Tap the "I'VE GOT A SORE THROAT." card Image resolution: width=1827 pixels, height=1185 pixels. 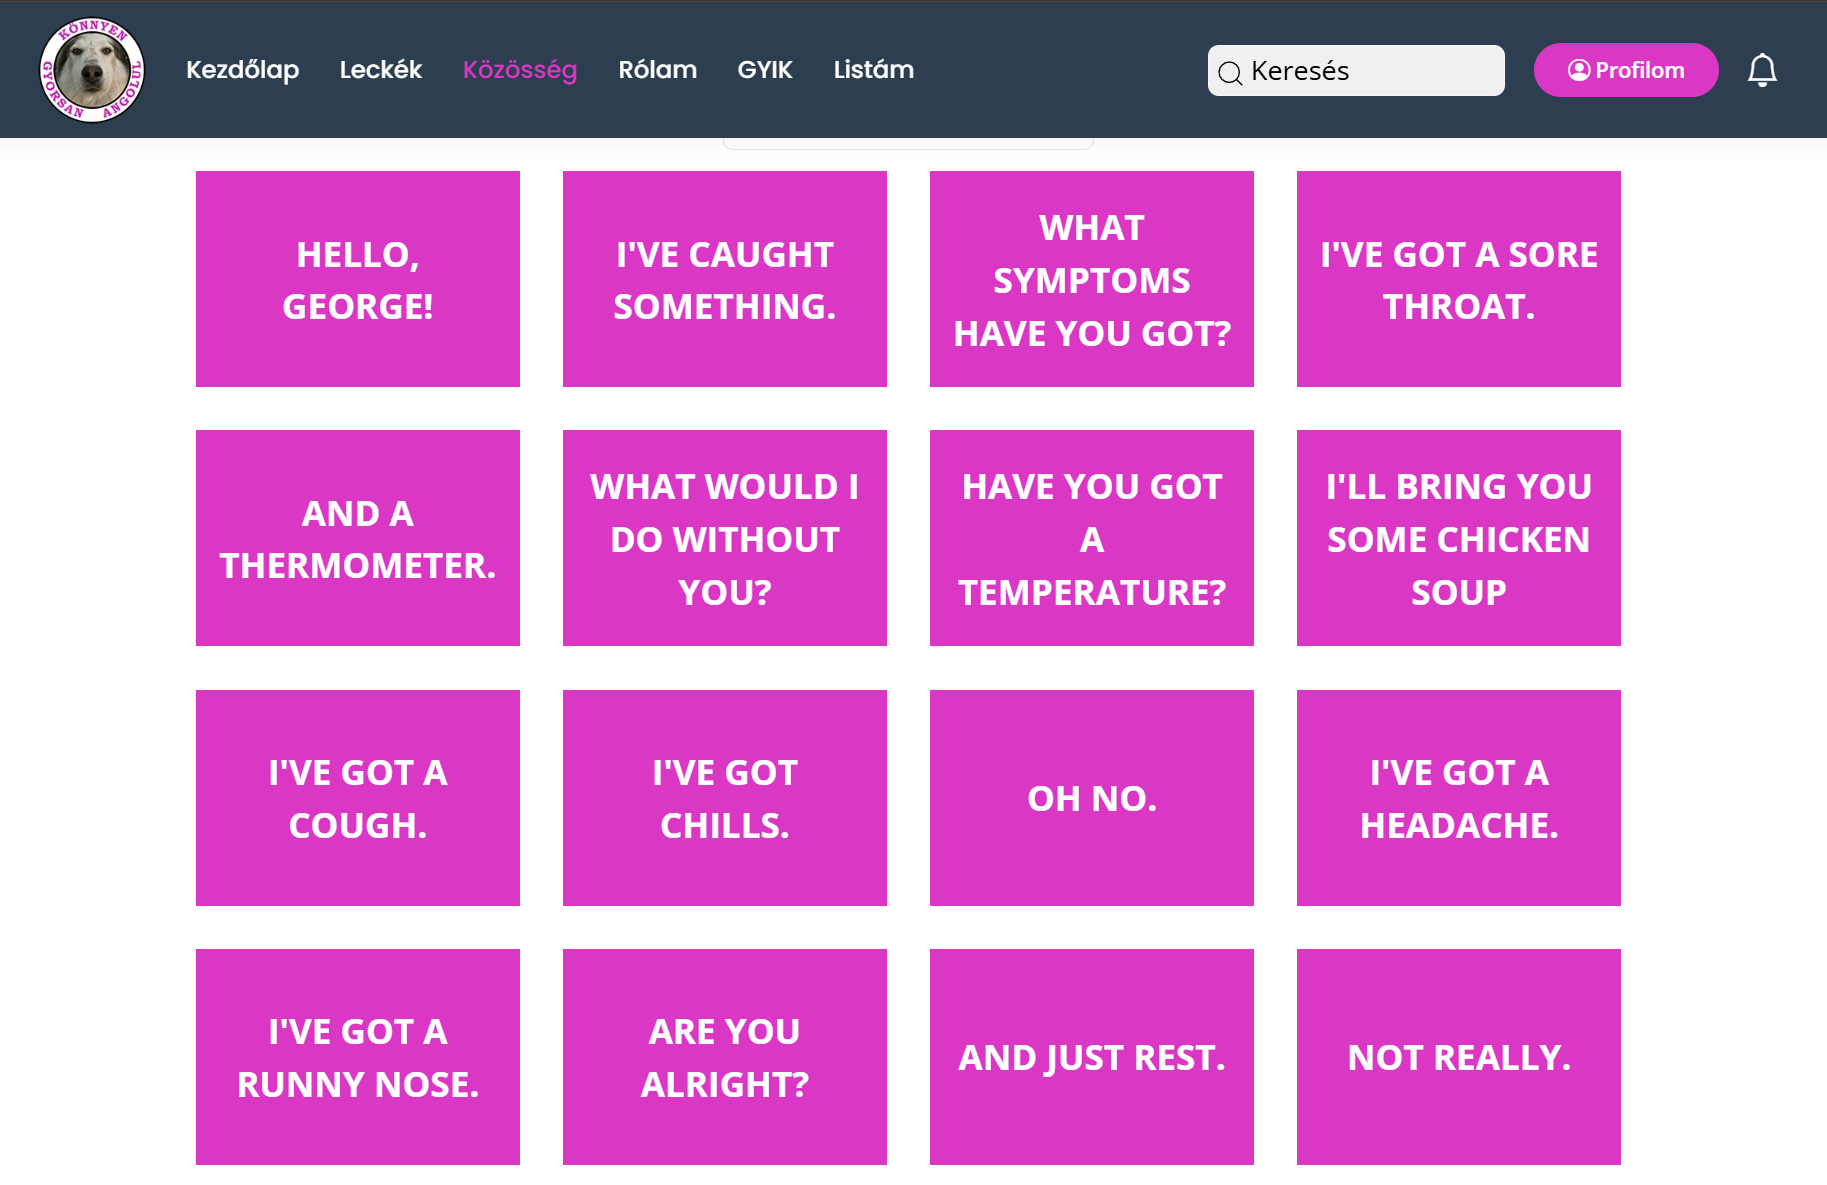[1458, 279]
